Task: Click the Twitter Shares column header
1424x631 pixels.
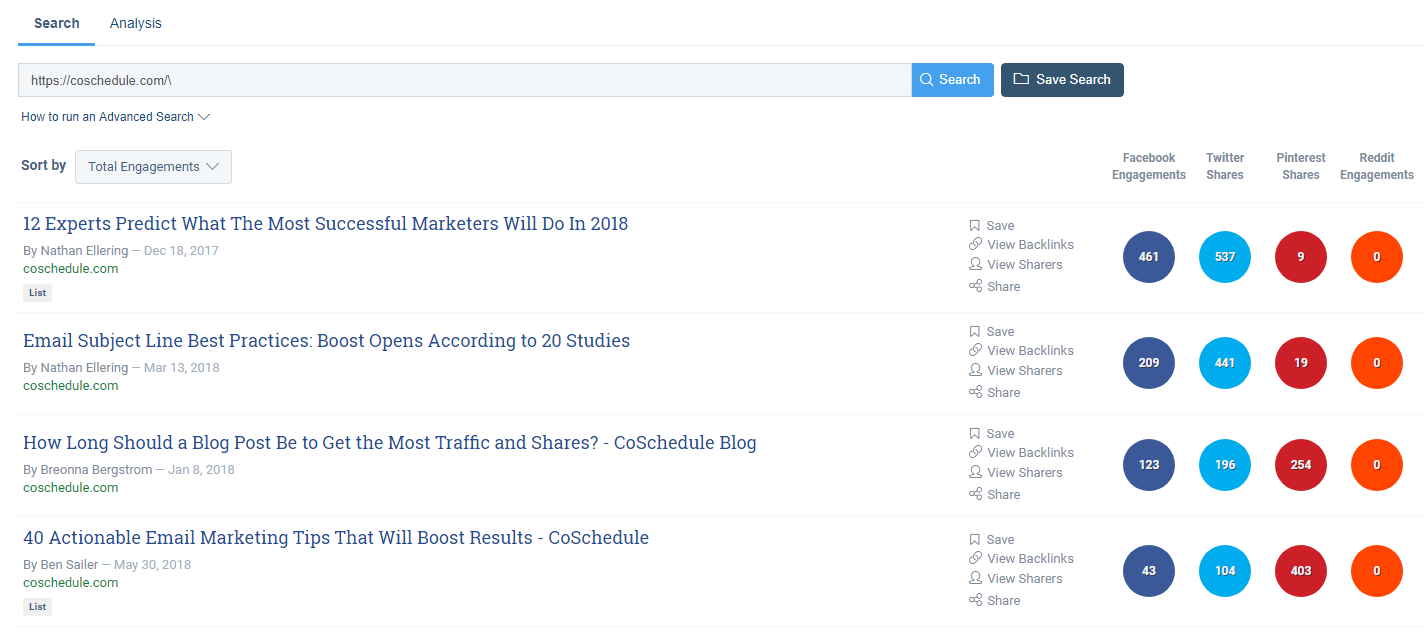Action: (1225, 166)
